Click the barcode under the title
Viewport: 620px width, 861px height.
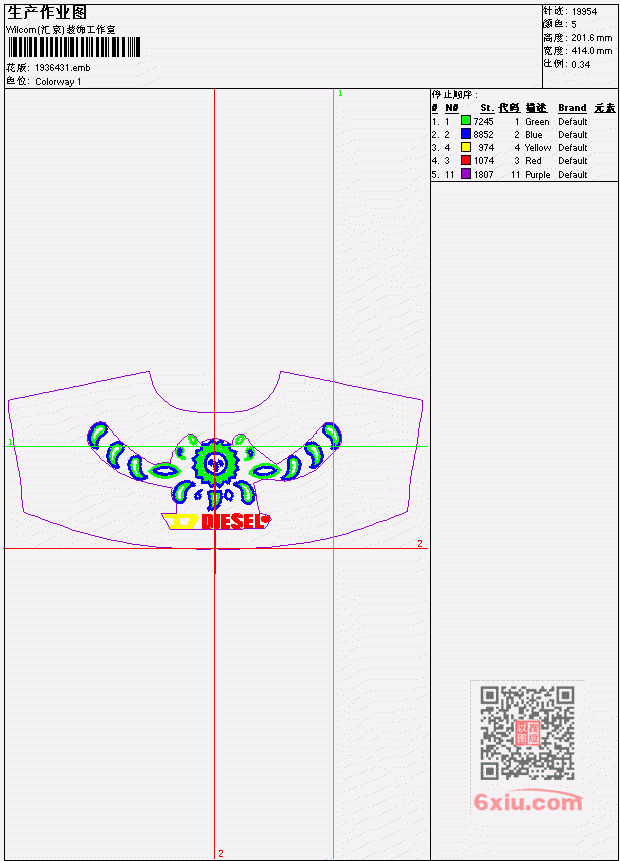point(74,48)
